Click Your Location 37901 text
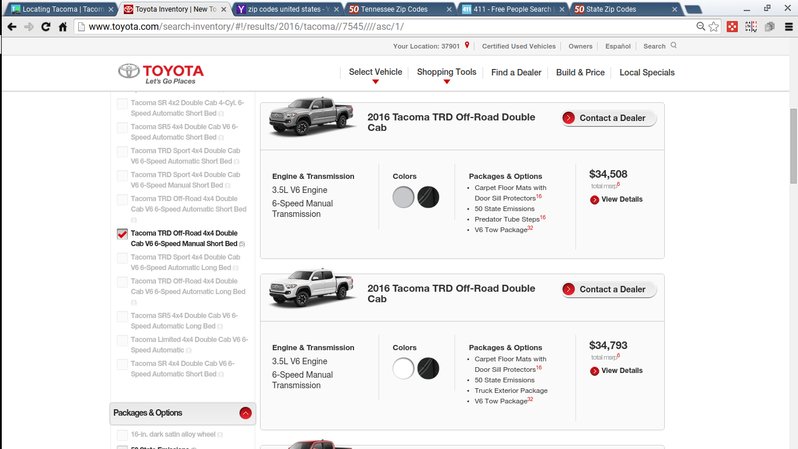This screenshot has width=798, height=449. 426,46
